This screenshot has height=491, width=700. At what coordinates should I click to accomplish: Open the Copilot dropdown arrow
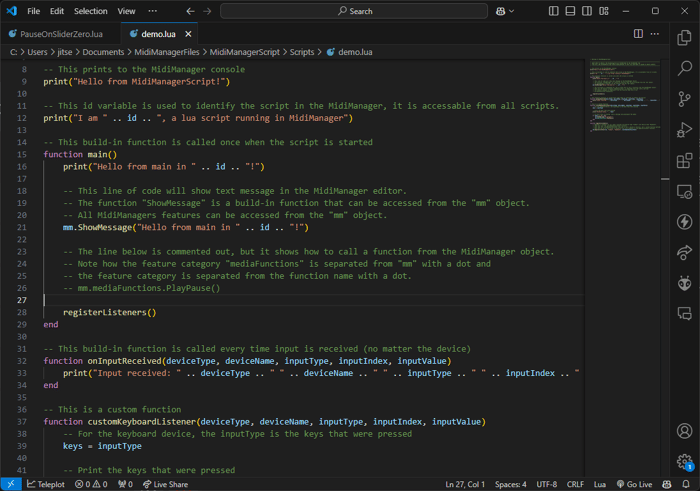point(512,11)
